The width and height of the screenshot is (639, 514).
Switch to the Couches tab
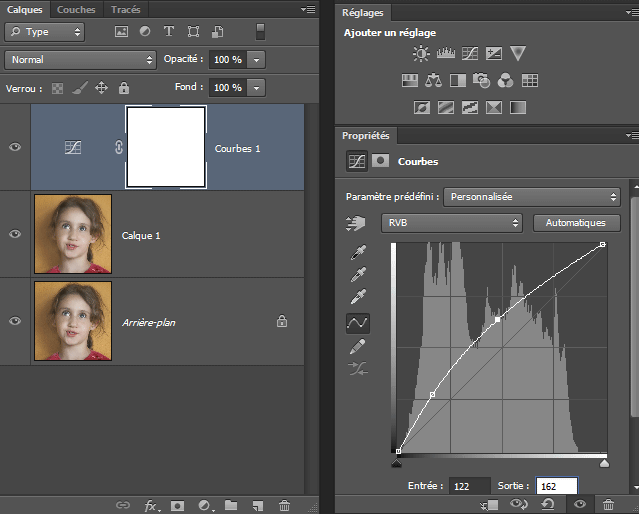click(76, 10)
